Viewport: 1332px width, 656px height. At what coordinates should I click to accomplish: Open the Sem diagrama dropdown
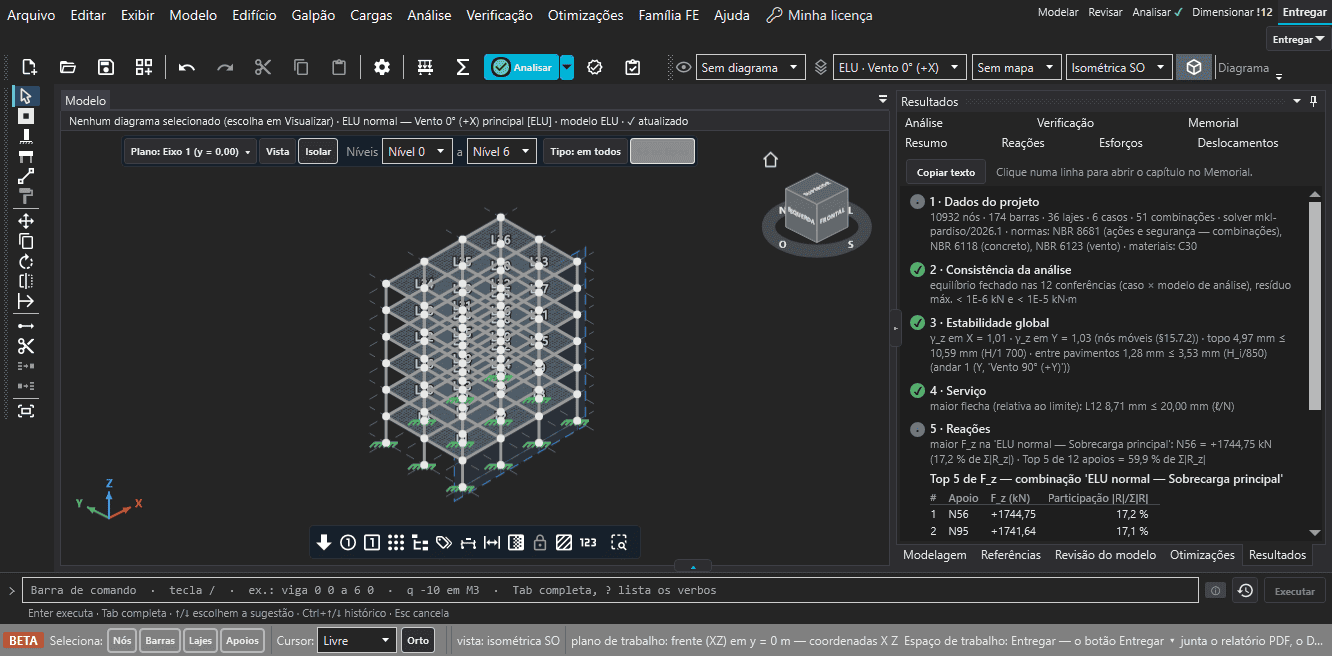tap(750, 68)
